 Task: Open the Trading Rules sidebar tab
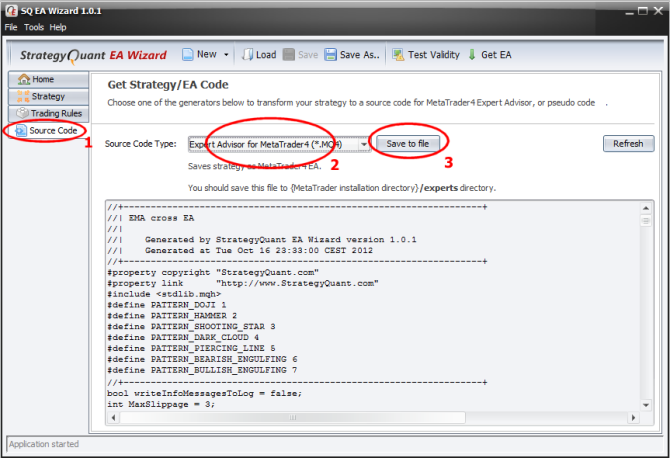pos(48,114)
